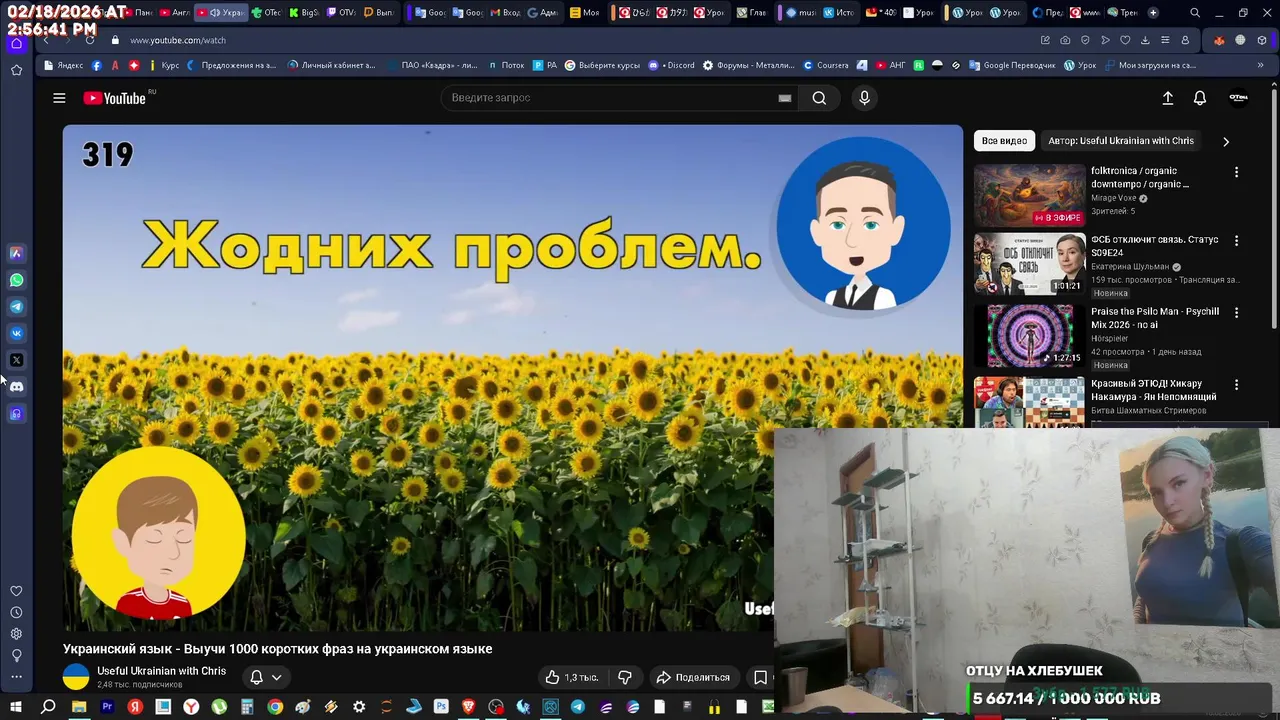
Task: Open Telegram in the browser sidebar
Action: (16, 307)
